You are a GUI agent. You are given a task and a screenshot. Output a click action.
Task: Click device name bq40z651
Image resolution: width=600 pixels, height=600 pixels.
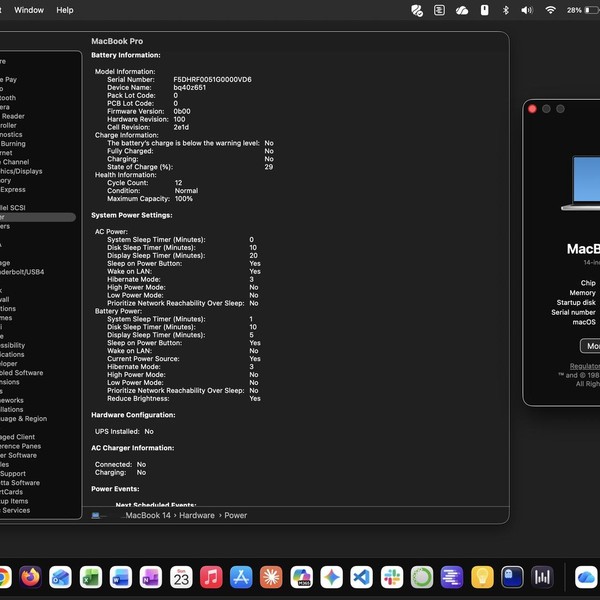189,88
